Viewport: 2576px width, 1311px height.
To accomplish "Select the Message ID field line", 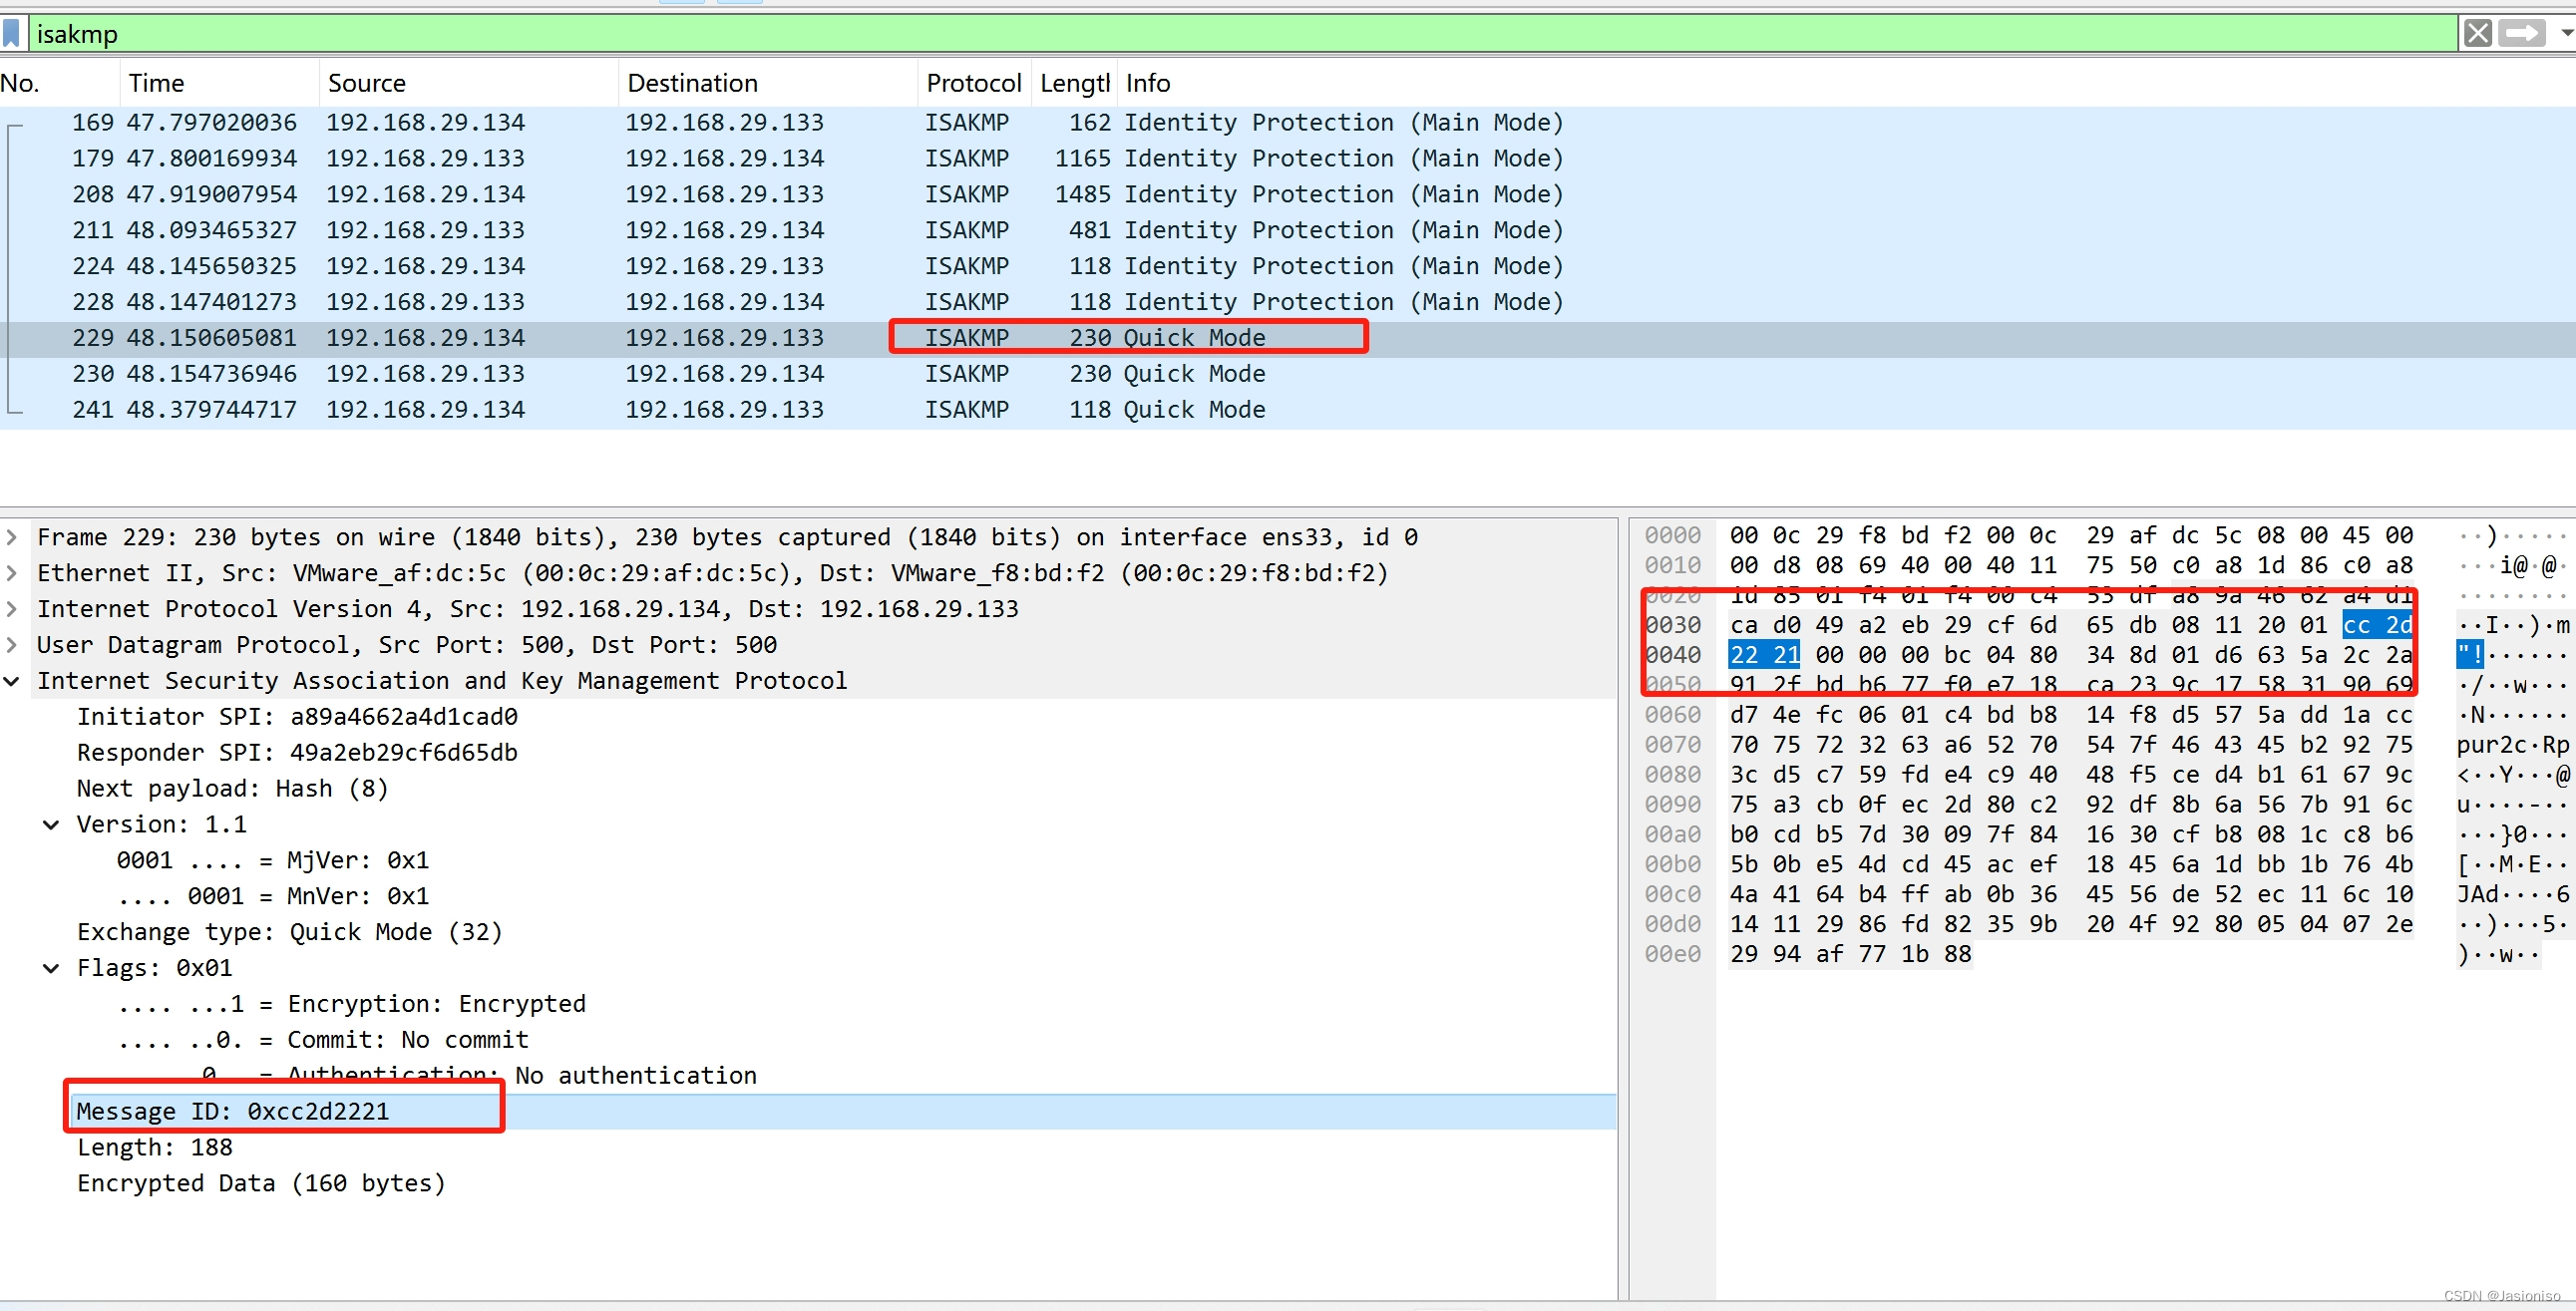I will point(232,1111).
